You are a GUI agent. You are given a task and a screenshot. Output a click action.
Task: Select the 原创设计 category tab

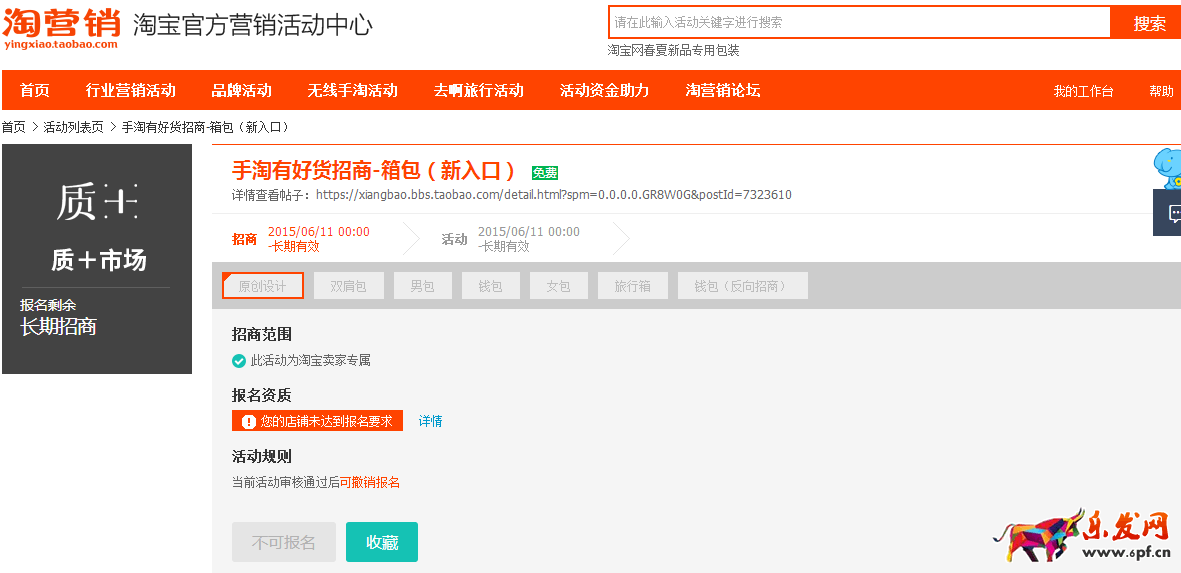pos(262,286)
